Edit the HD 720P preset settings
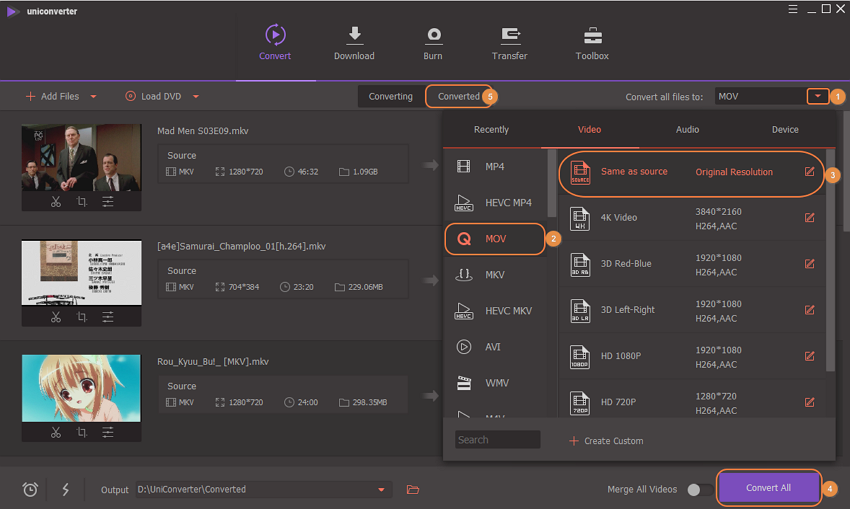The image size is (850, 509). click(x=809, y=402)
